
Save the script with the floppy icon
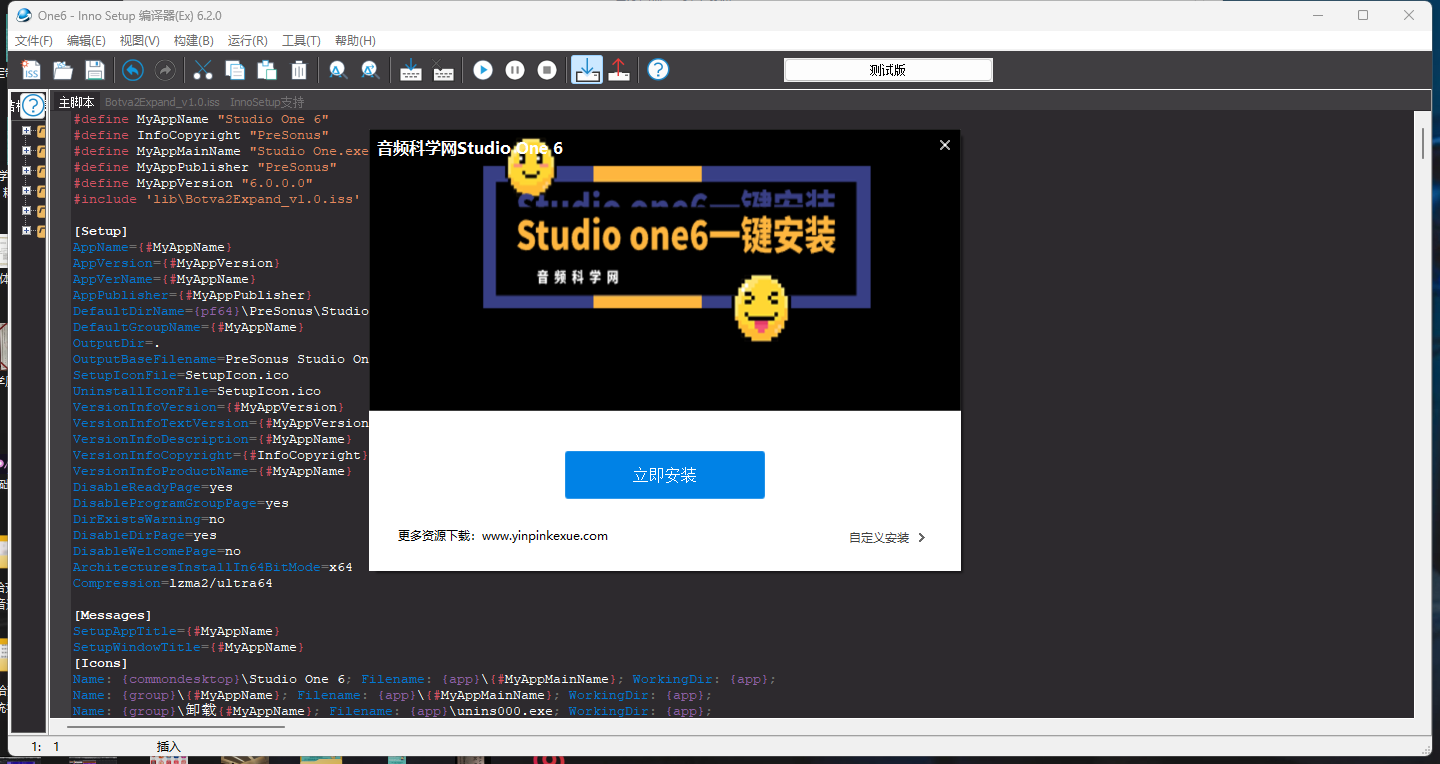pos(95,70)
